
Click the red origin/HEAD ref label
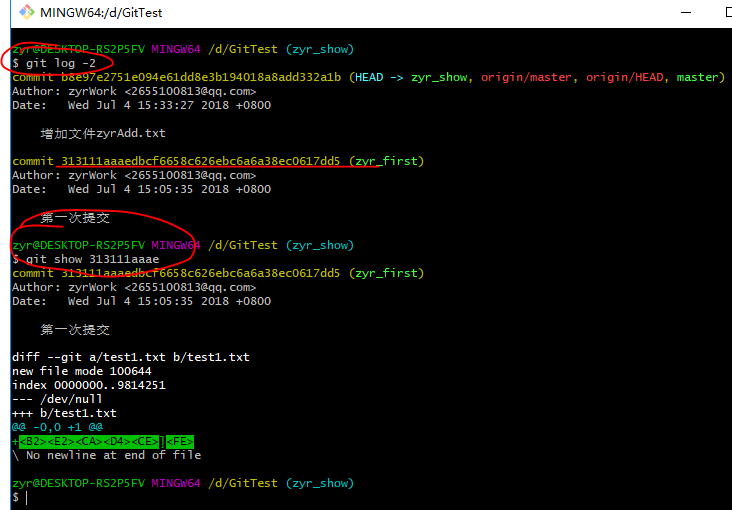625,77
